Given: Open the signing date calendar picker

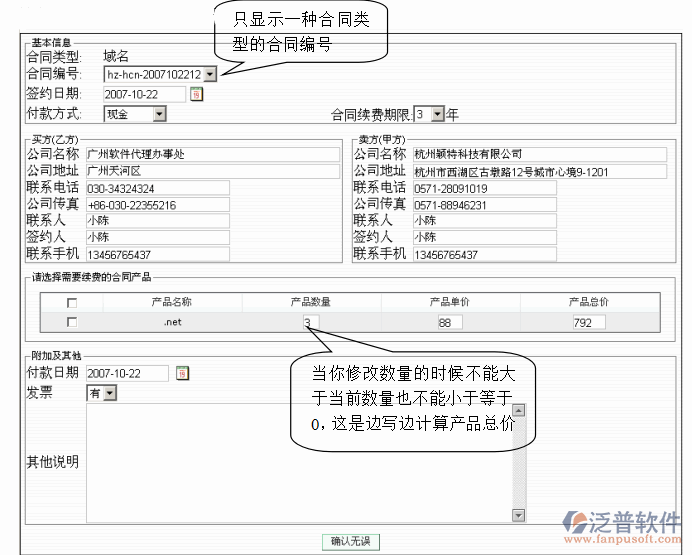Looking at the screenshot, I should (x=196, y=94).
